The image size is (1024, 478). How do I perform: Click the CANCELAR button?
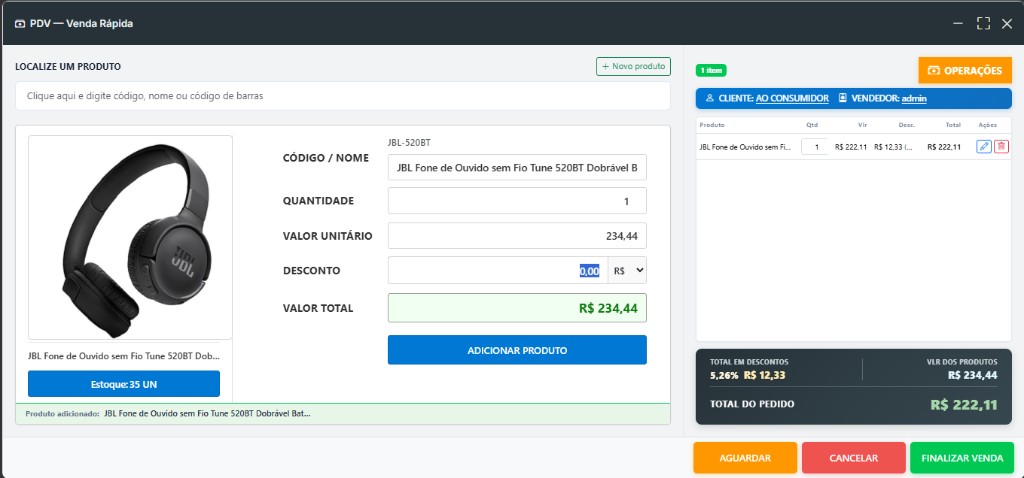point(854,458)
